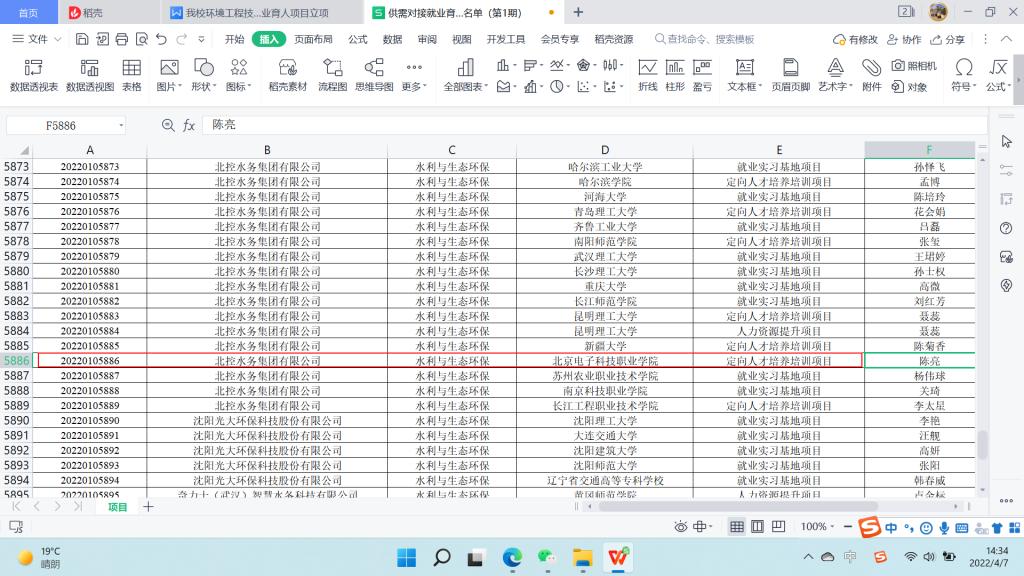Open the 数据 ribbon tab

click(392, 39)
